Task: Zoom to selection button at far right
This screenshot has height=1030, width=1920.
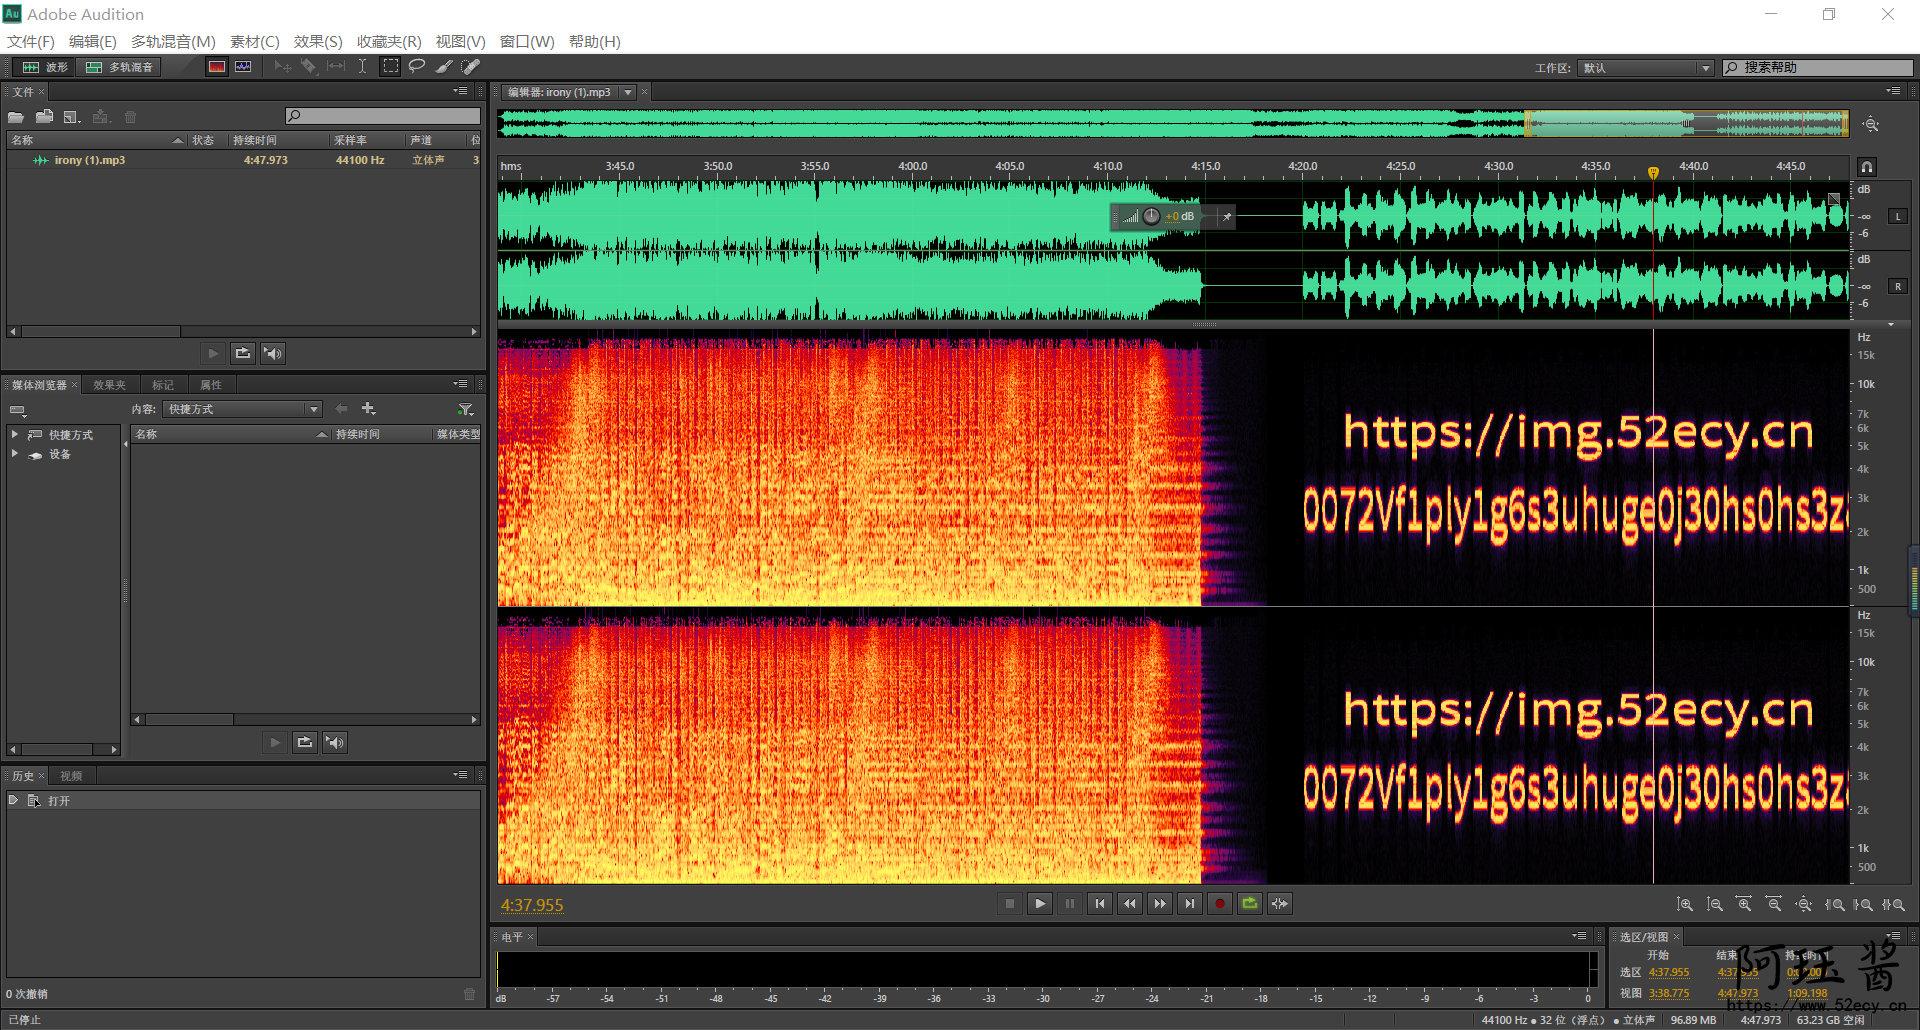Action: 1893,904
